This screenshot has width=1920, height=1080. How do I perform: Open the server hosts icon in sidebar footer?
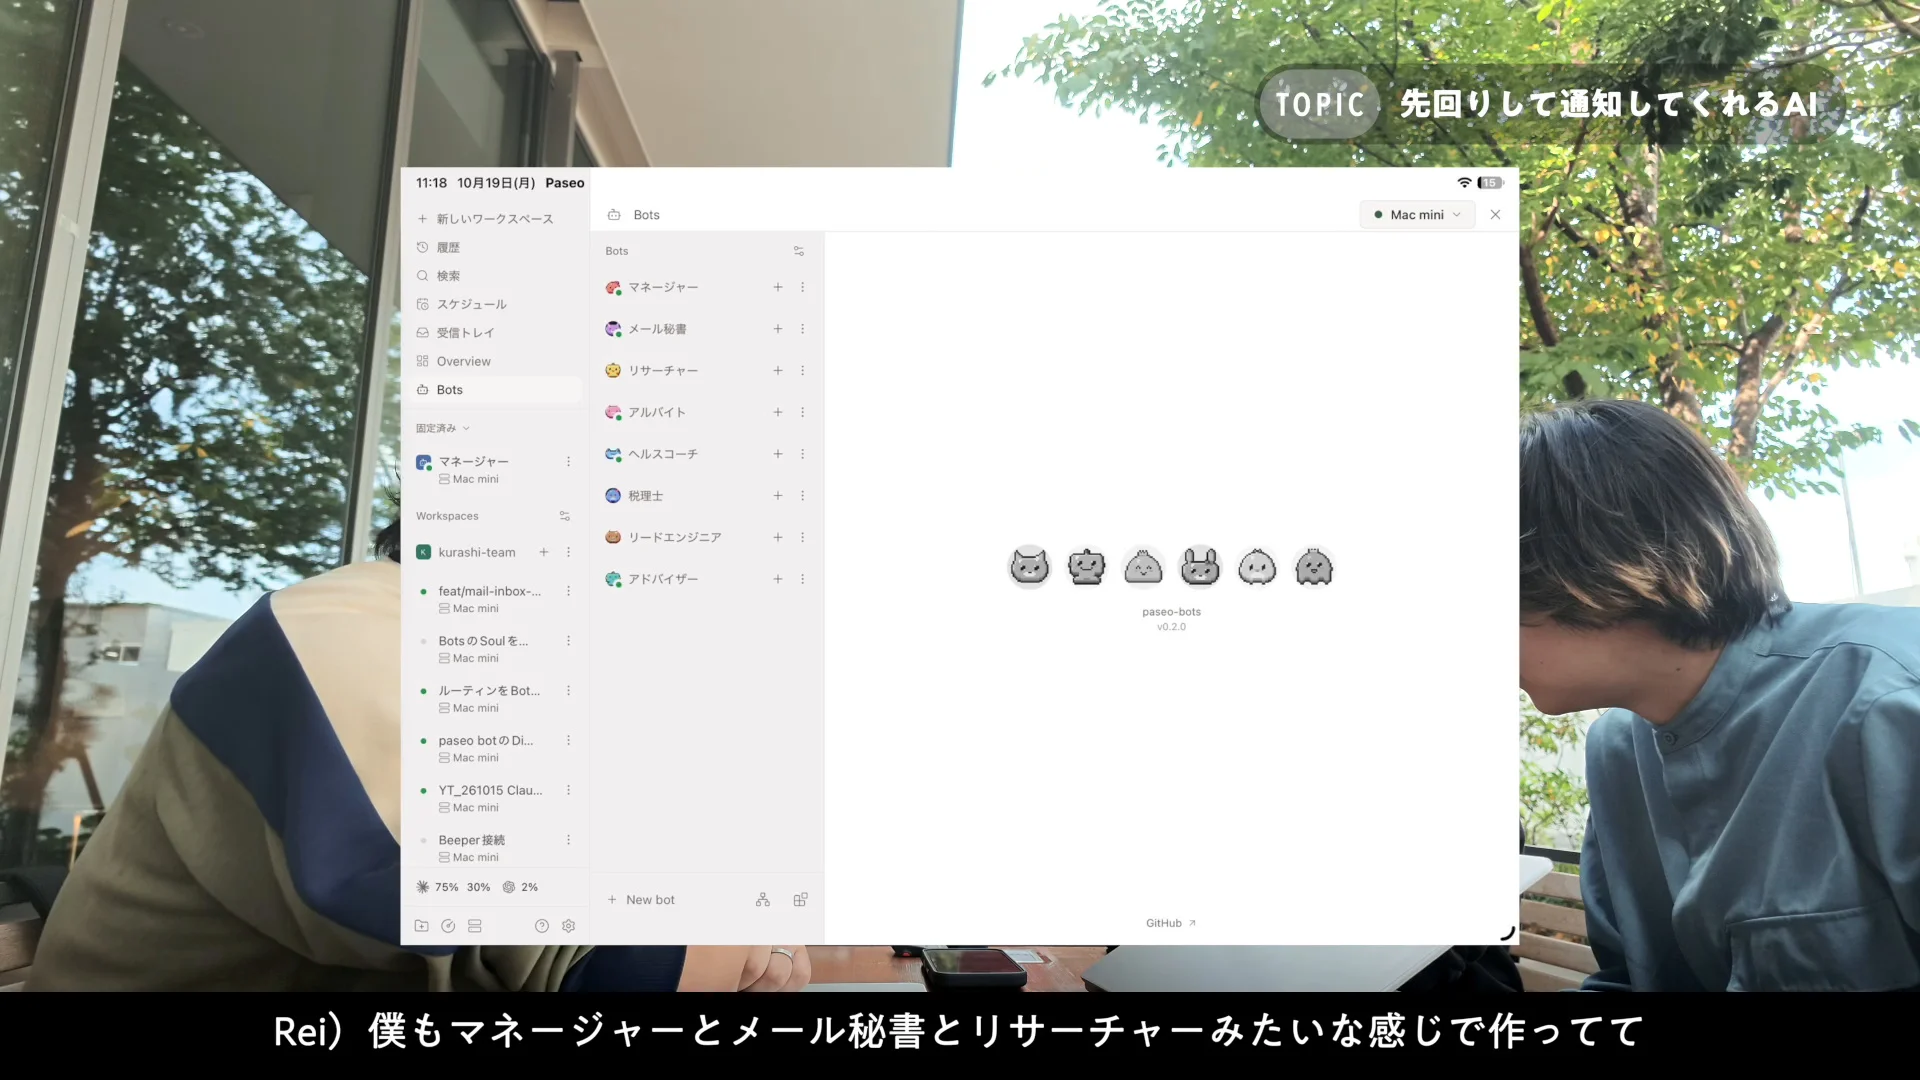pyautogui.click(x=475, y=926)
